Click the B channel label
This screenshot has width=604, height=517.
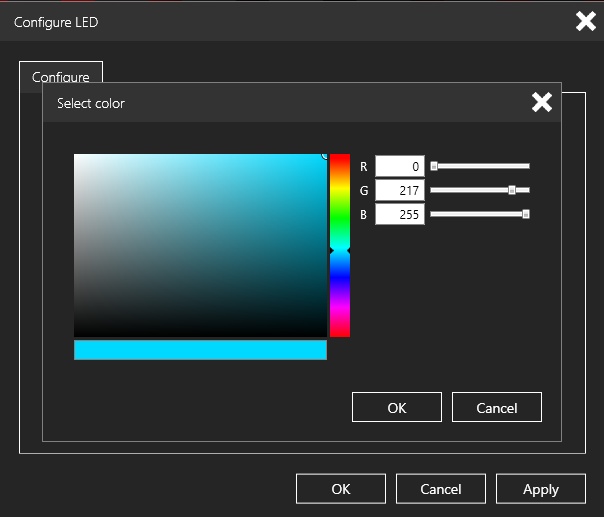tap(363, 214)
